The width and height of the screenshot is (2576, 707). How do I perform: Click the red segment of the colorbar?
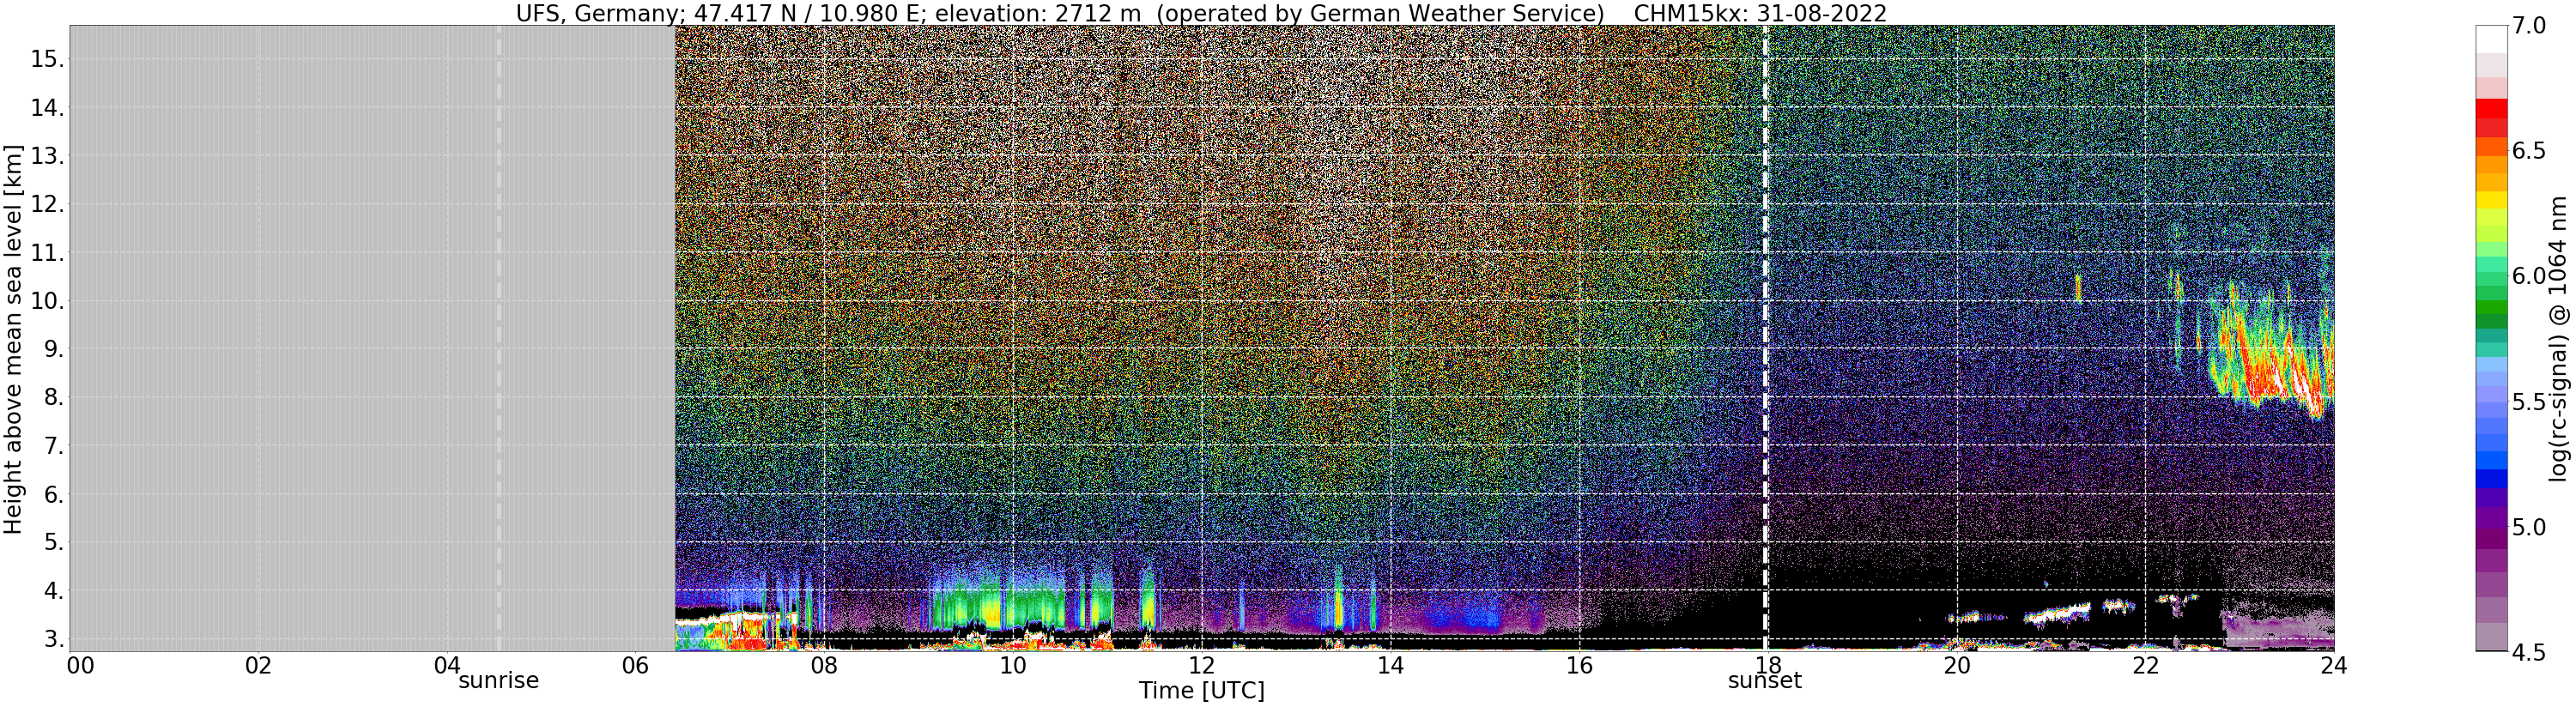tap(2491, 108)
